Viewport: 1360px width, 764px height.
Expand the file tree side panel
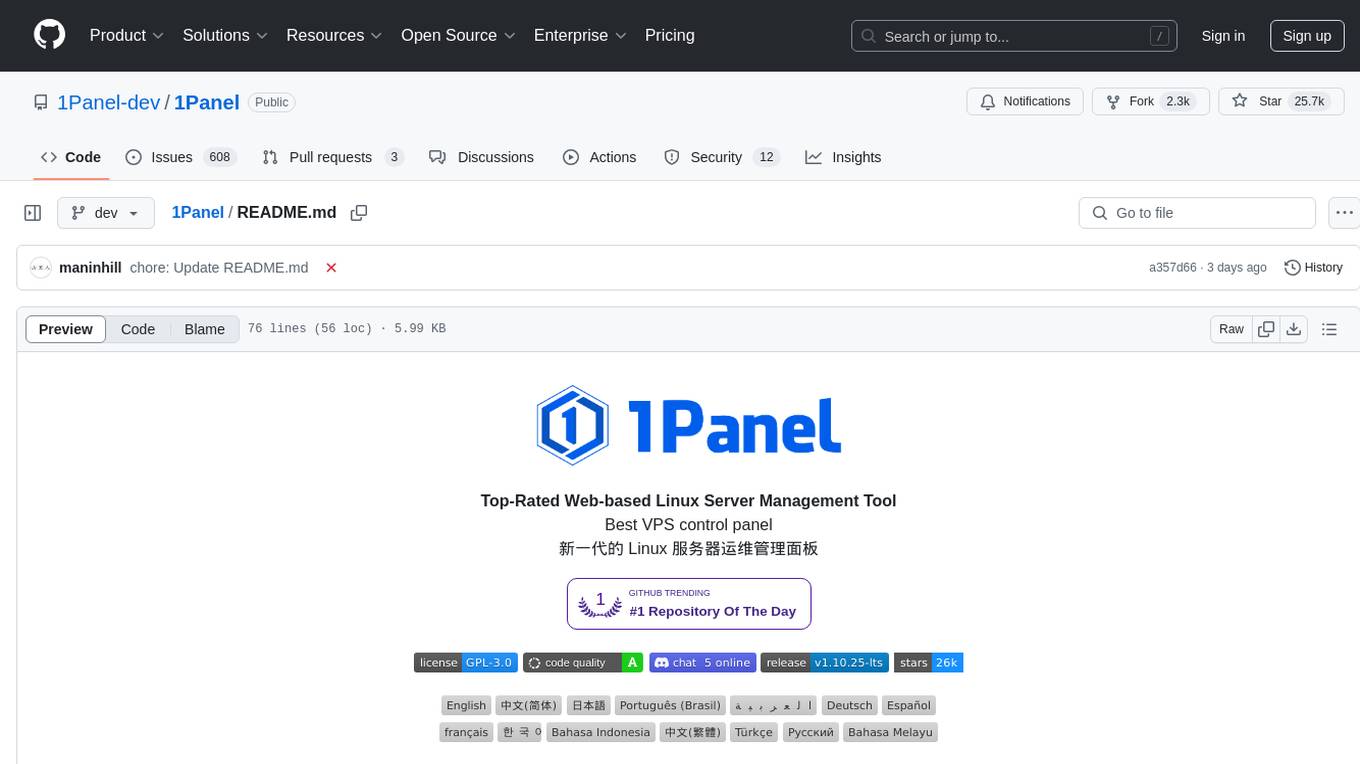(x=33, y=213)
